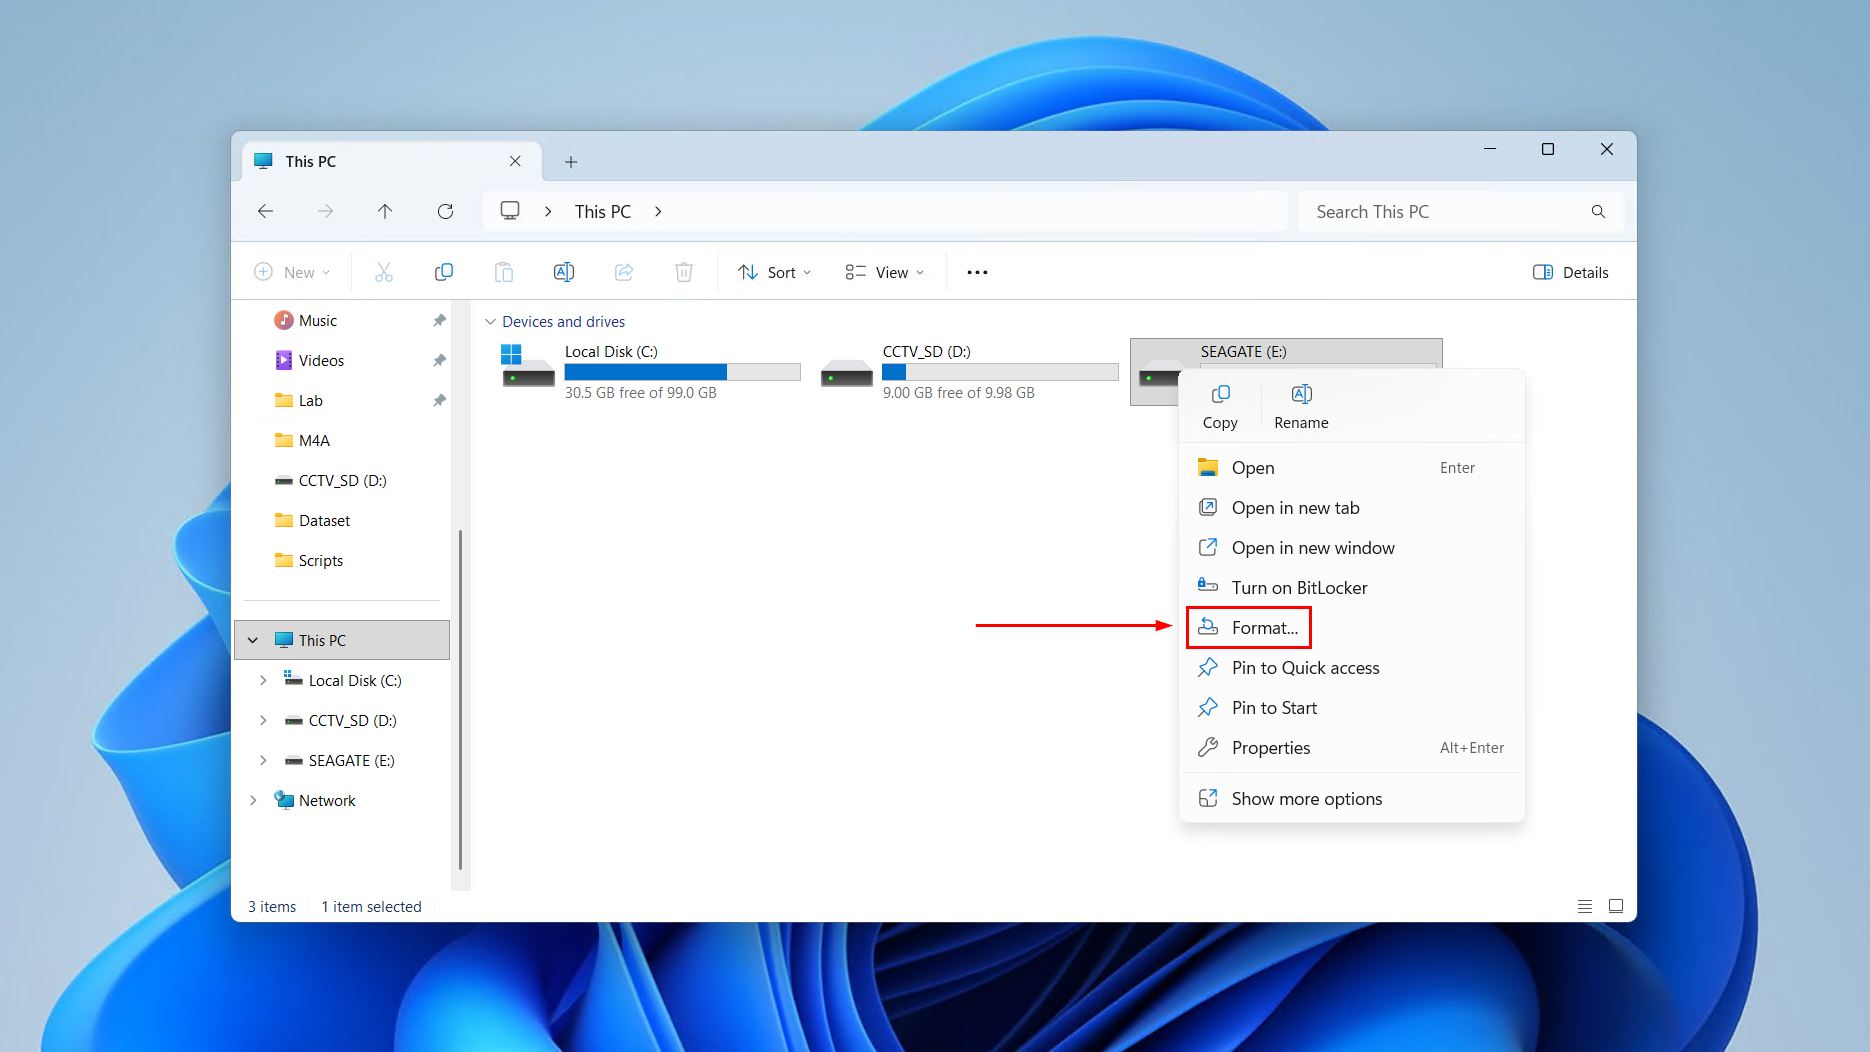This screenshot has height=1052, width=1870.
Task: Click the Copy icon in toolbar
Action: pos(444,272)
